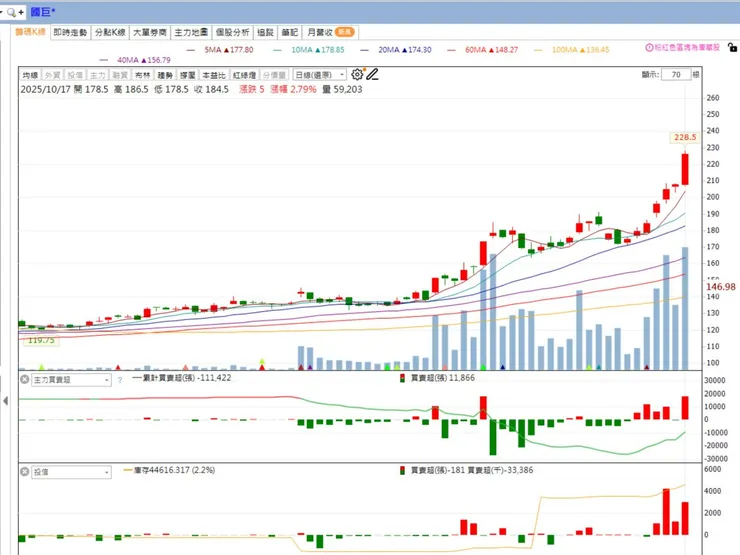Click the 國巨 stock name title
The height and width of the screenshot is (555, 740).
point(42,12)
